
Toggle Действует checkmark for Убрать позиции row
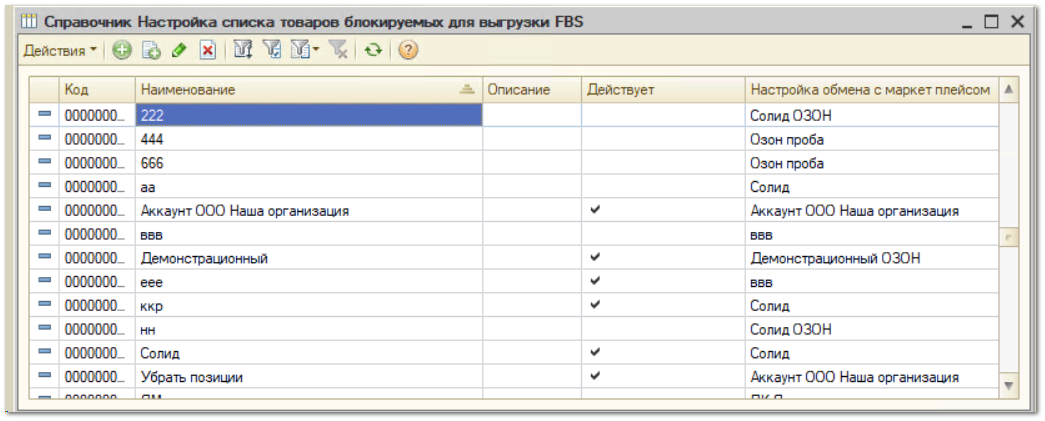596,376
